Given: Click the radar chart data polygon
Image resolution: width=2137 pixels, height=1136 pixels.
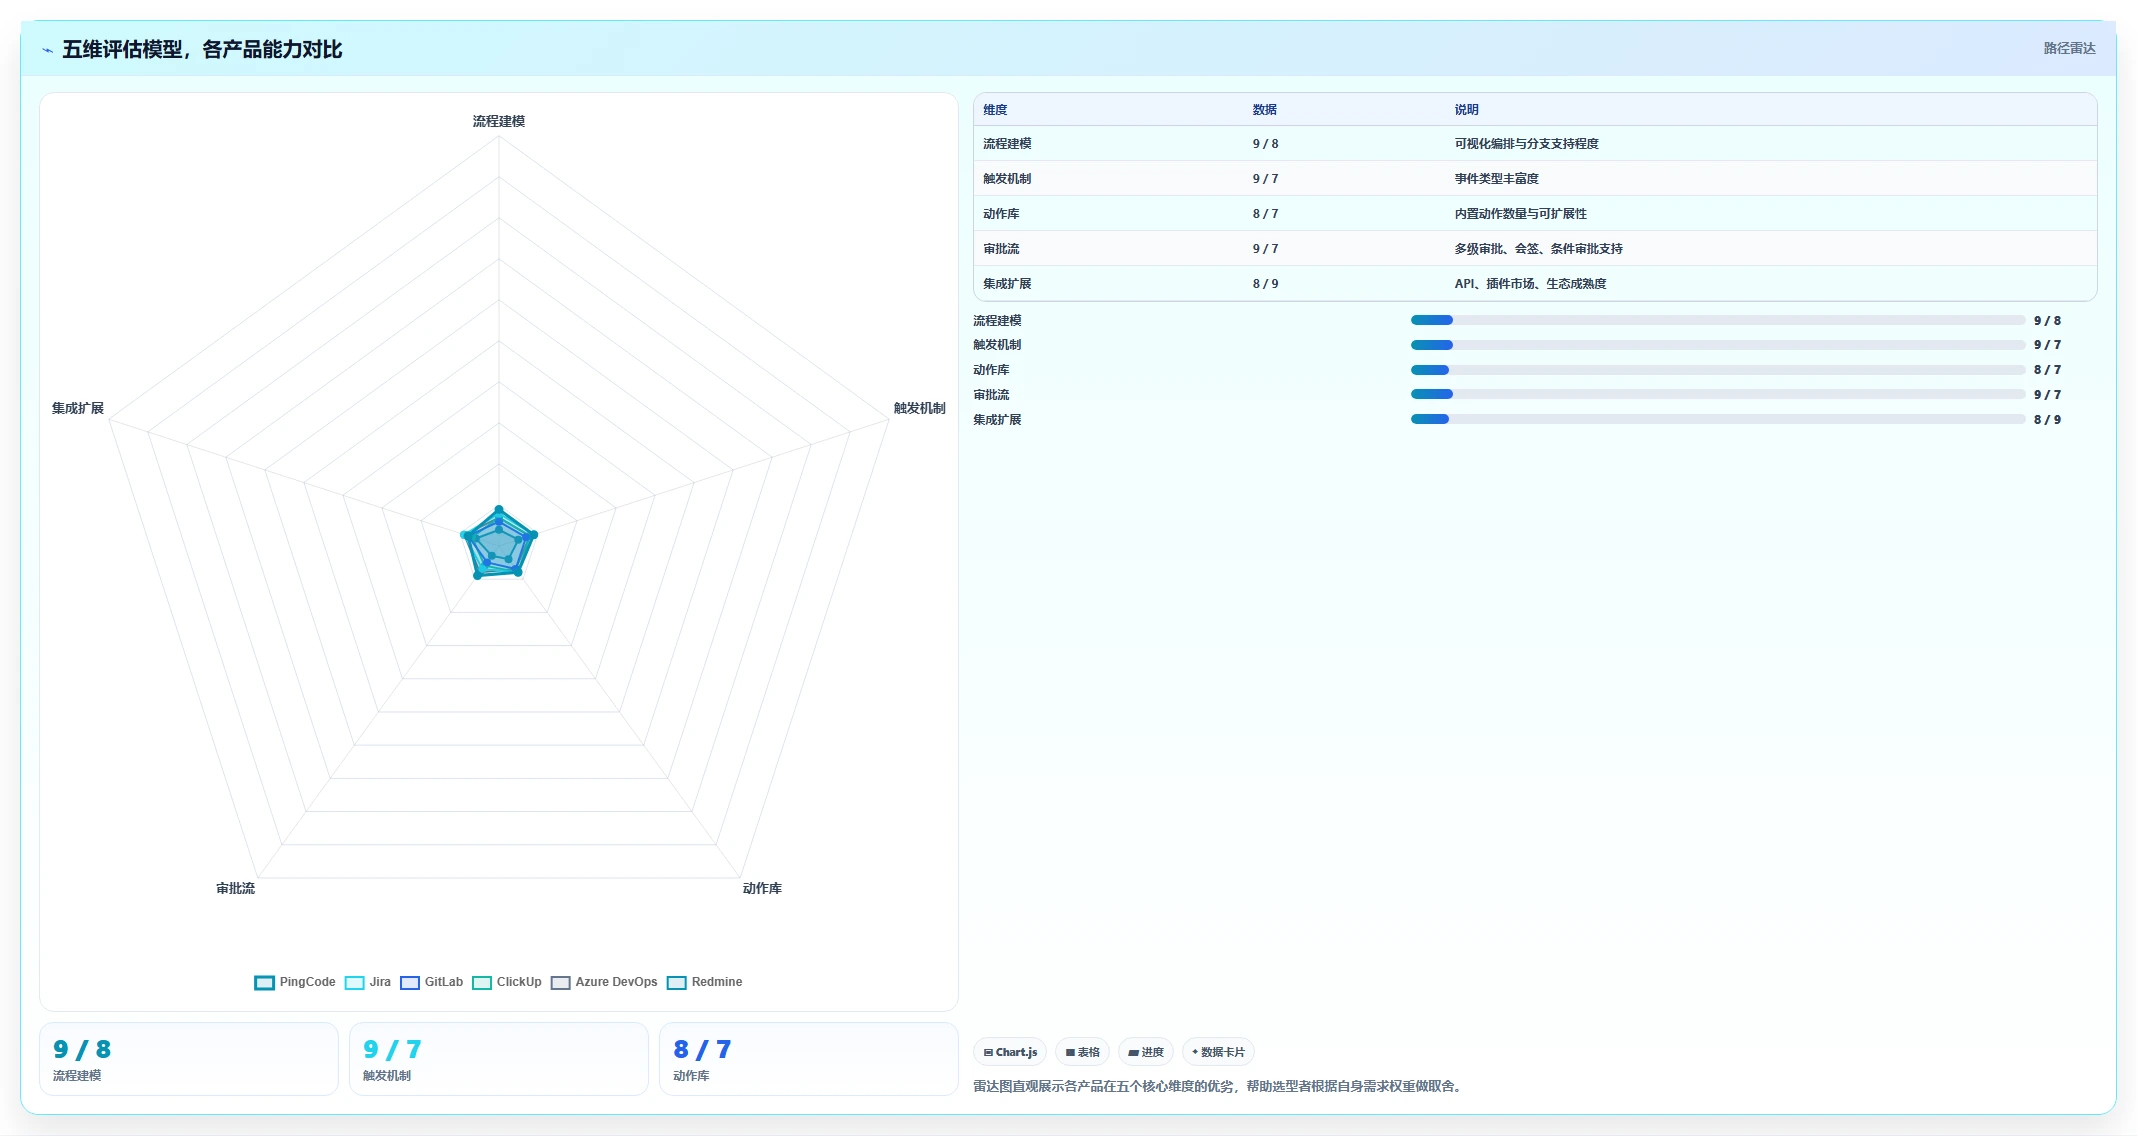Looking at the screenshot, I should tap(498, 545).
